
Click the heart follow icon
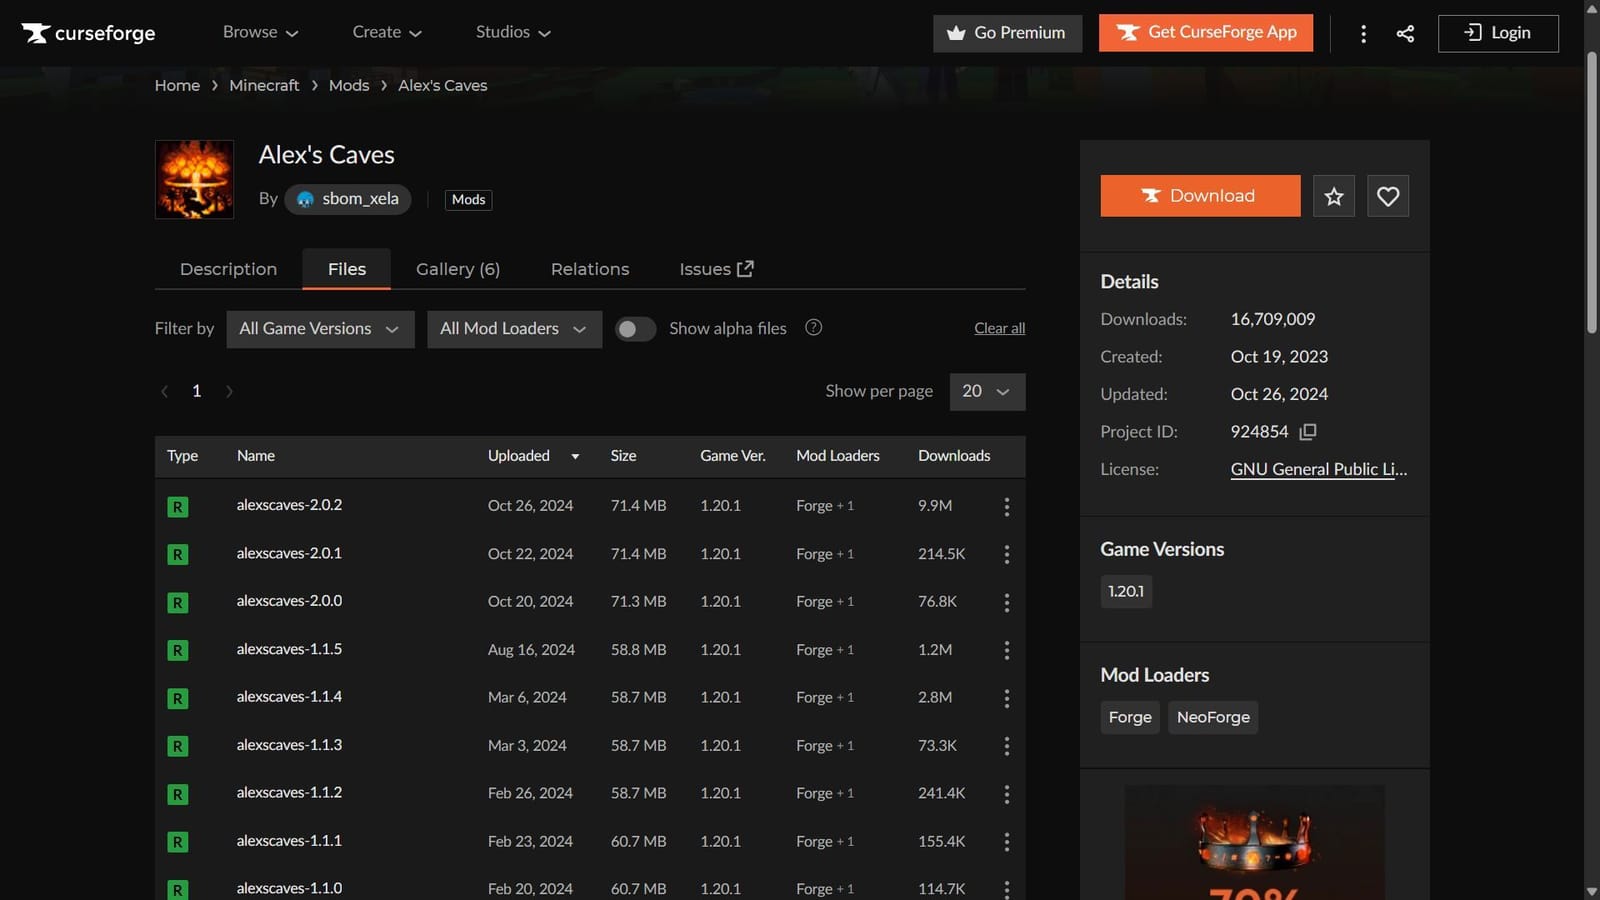tap(1388, 196)
